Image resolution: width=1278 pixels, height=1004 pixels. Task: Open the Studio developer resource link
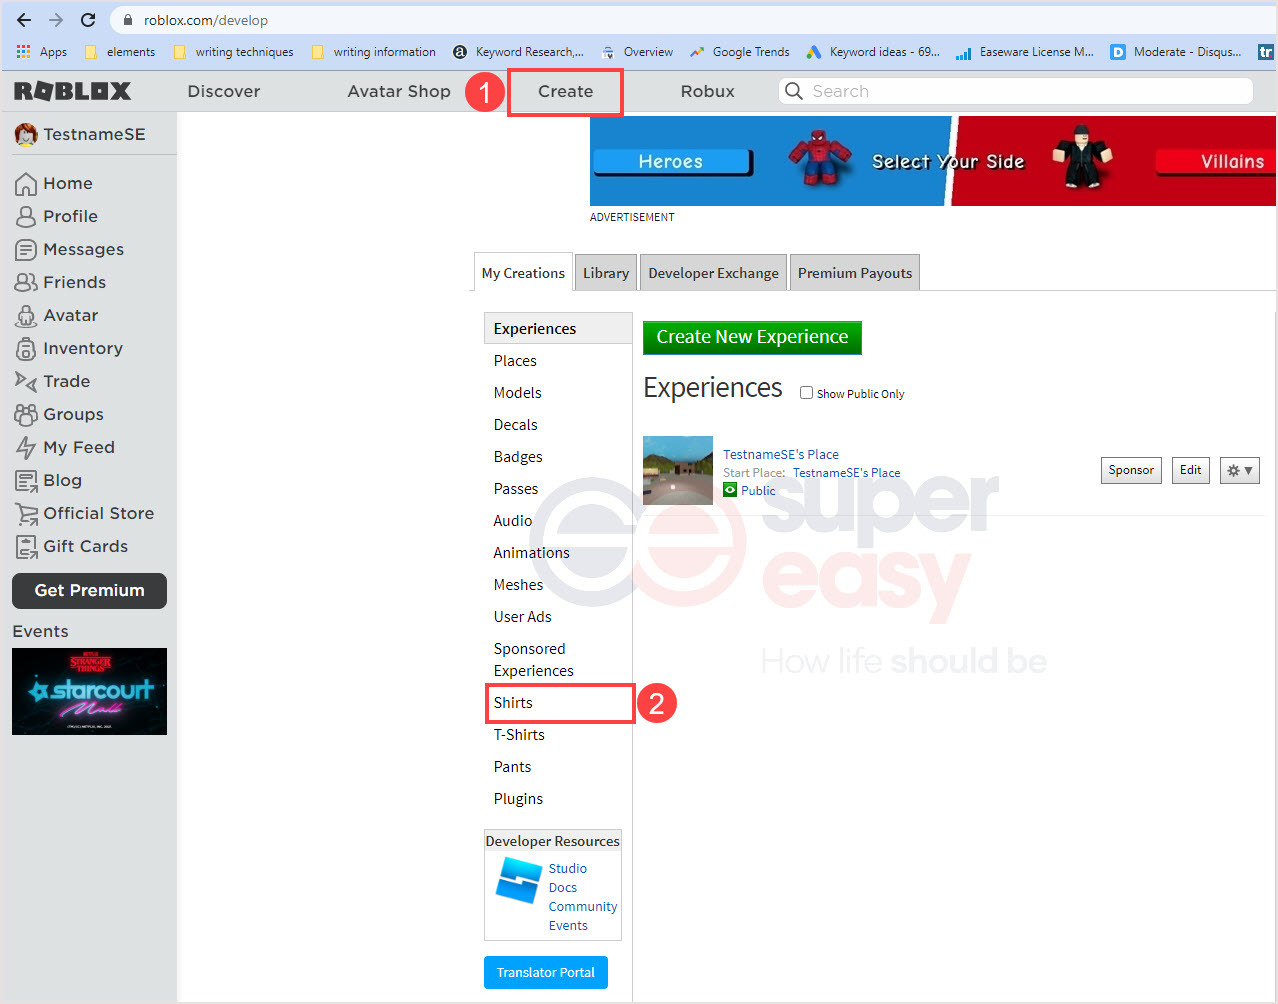click(x=567, y=868)
